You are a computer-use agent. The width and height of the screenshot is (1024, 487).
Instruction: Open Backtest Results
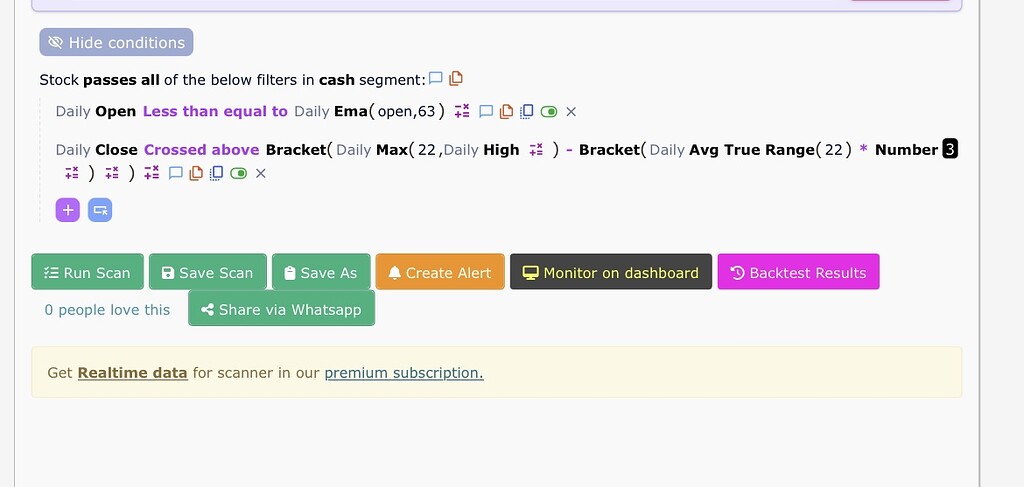tap(798, 272)
